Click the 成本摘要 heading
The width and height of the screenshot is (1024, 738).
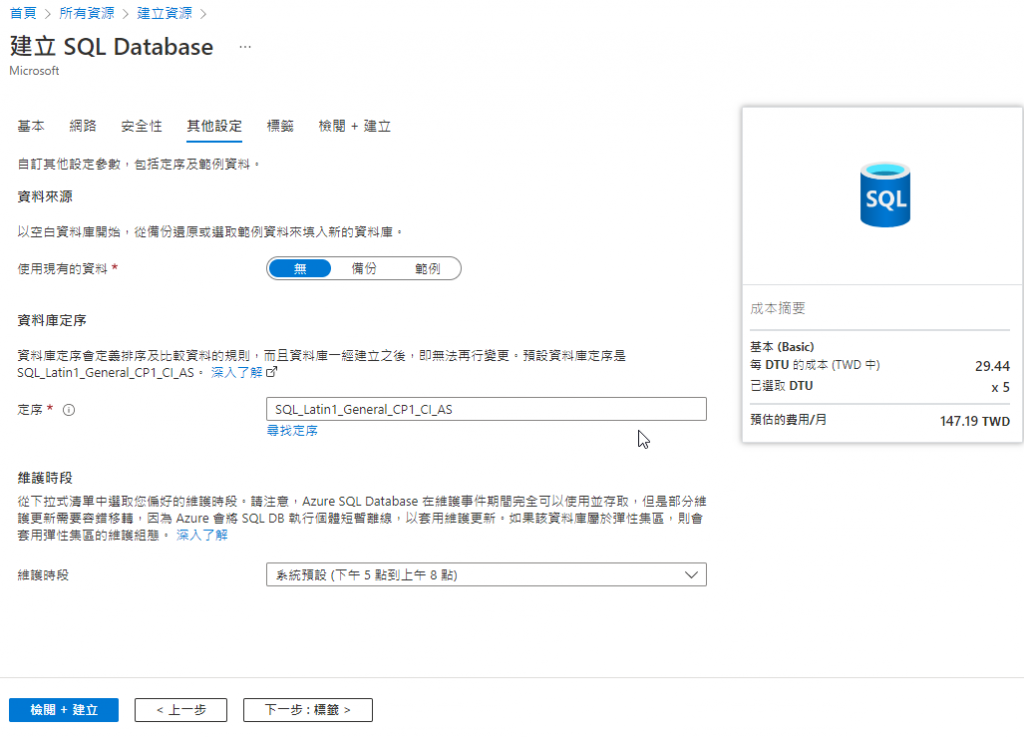(777, 308)
